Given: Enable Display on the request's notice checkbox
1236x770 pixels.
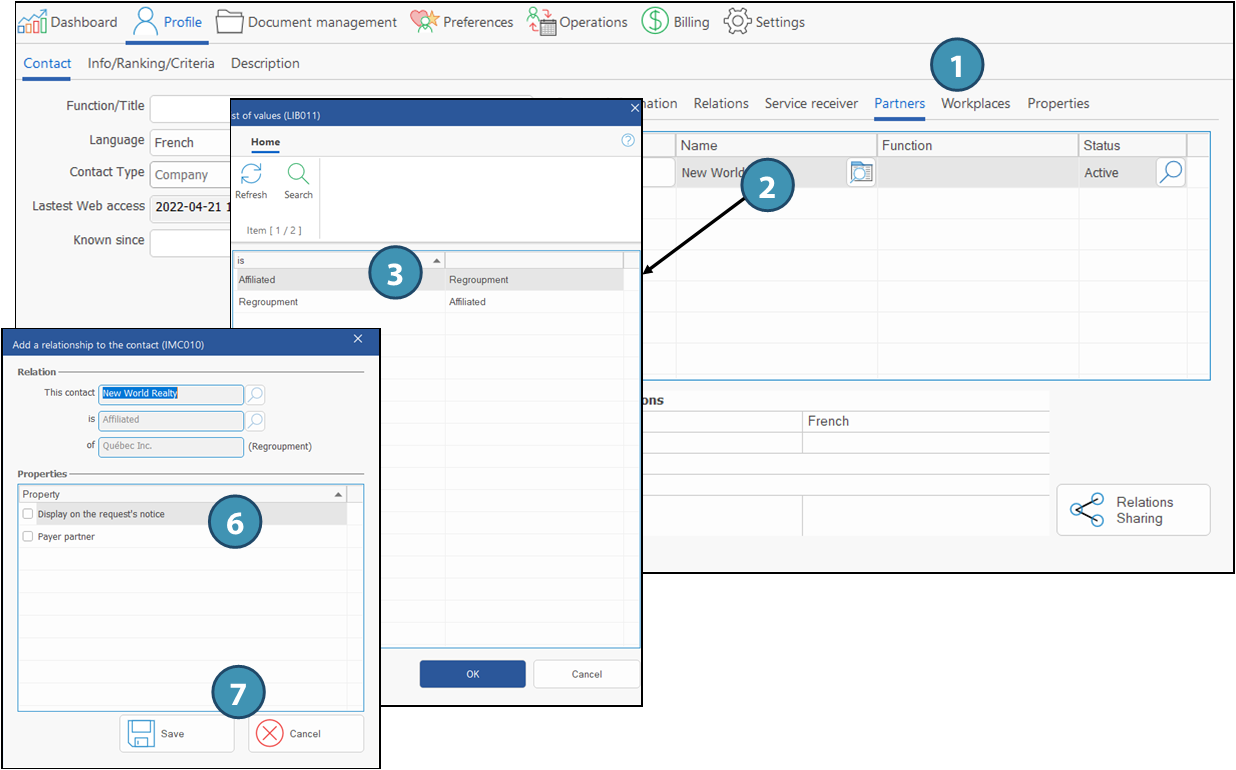Looking at the screenshot, I should pyautogui.click(x=28, y=514).
